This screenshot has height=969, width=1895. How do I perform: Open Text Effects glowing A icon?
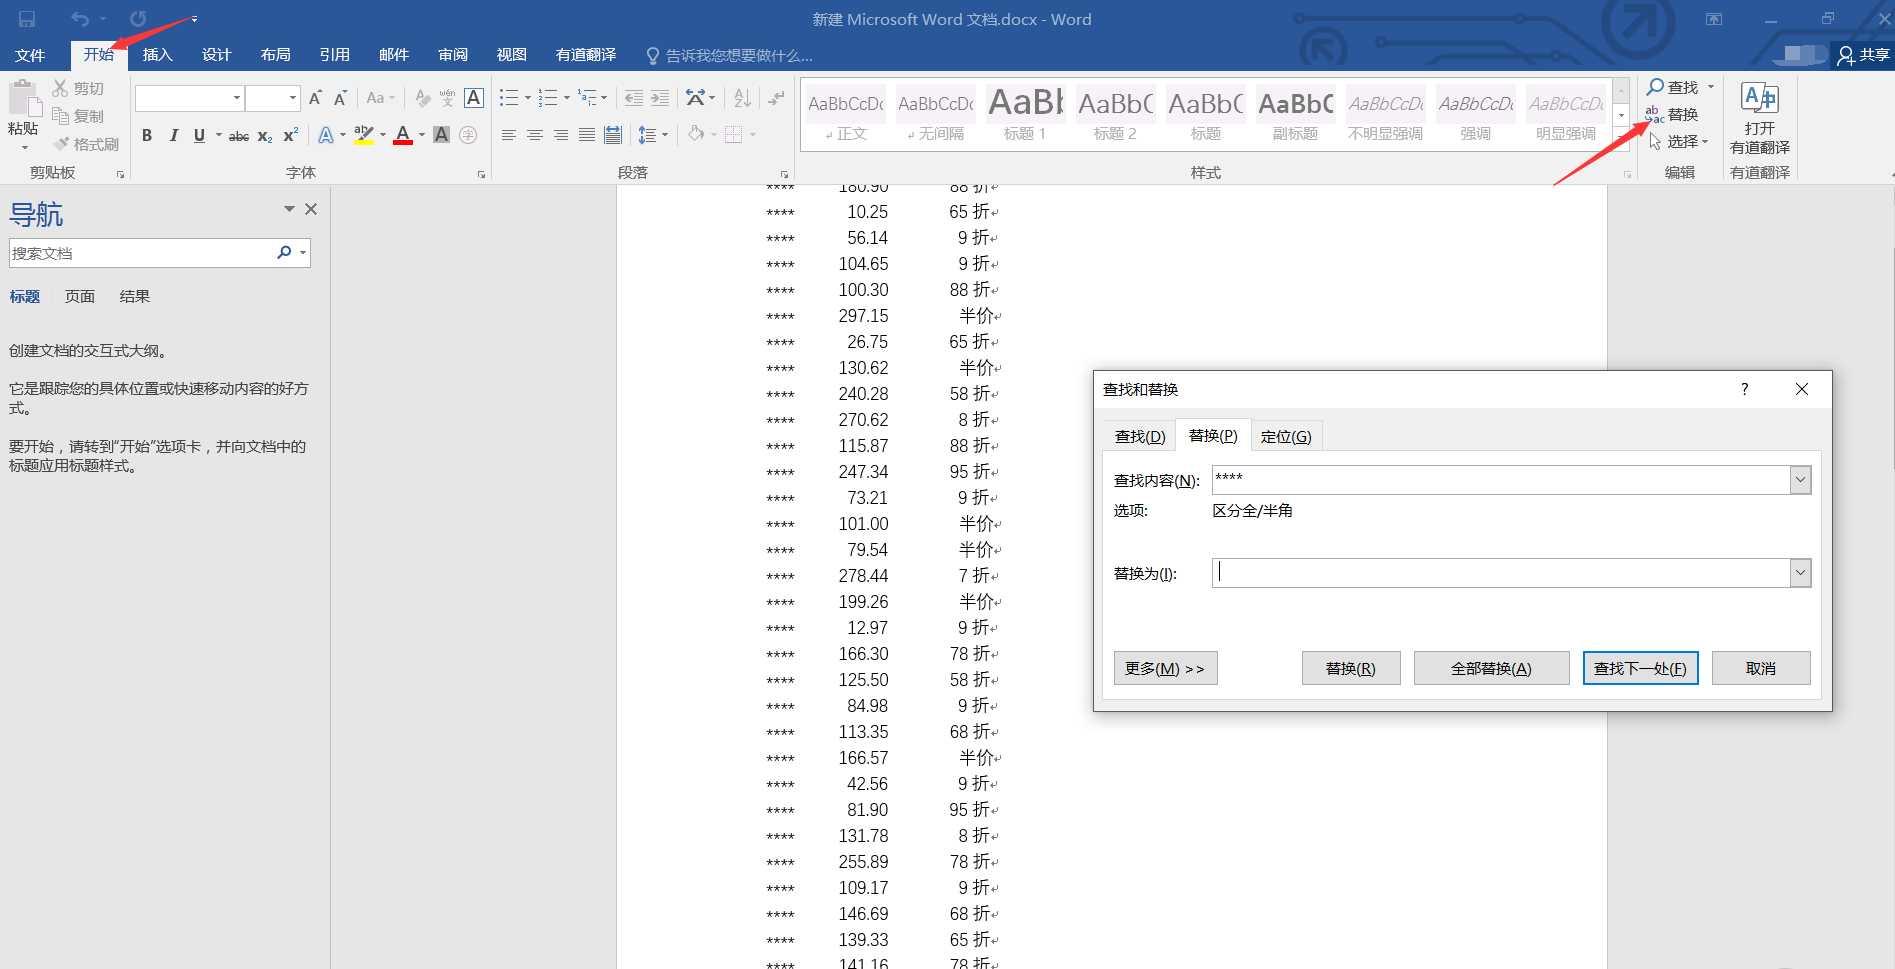click(326, 135)
